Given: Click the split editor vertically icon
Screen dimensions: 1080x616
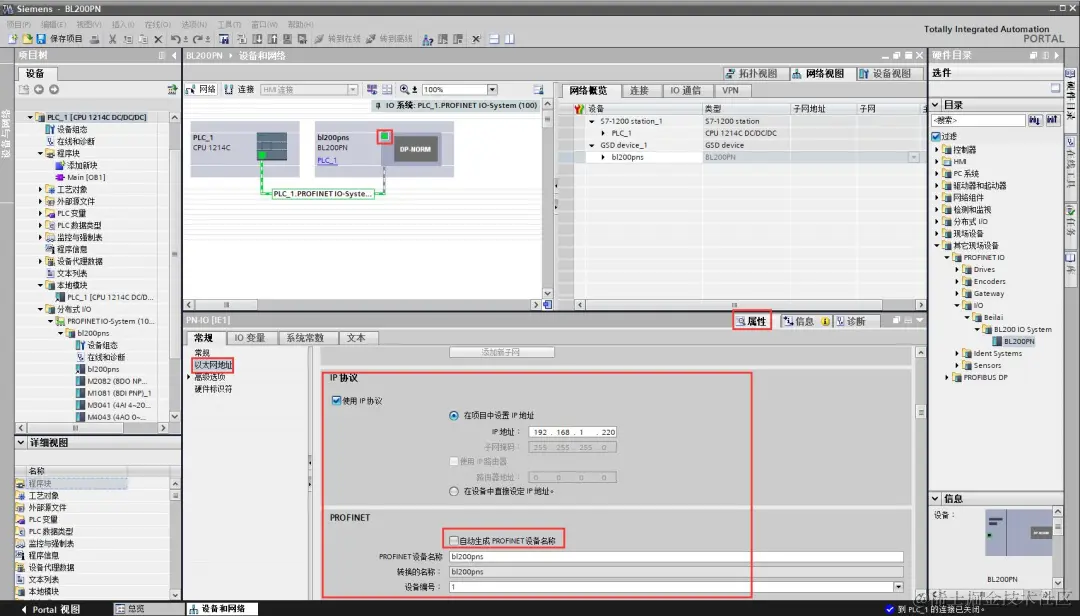Looking at the screenshot, I should click(x=509, y=39).
